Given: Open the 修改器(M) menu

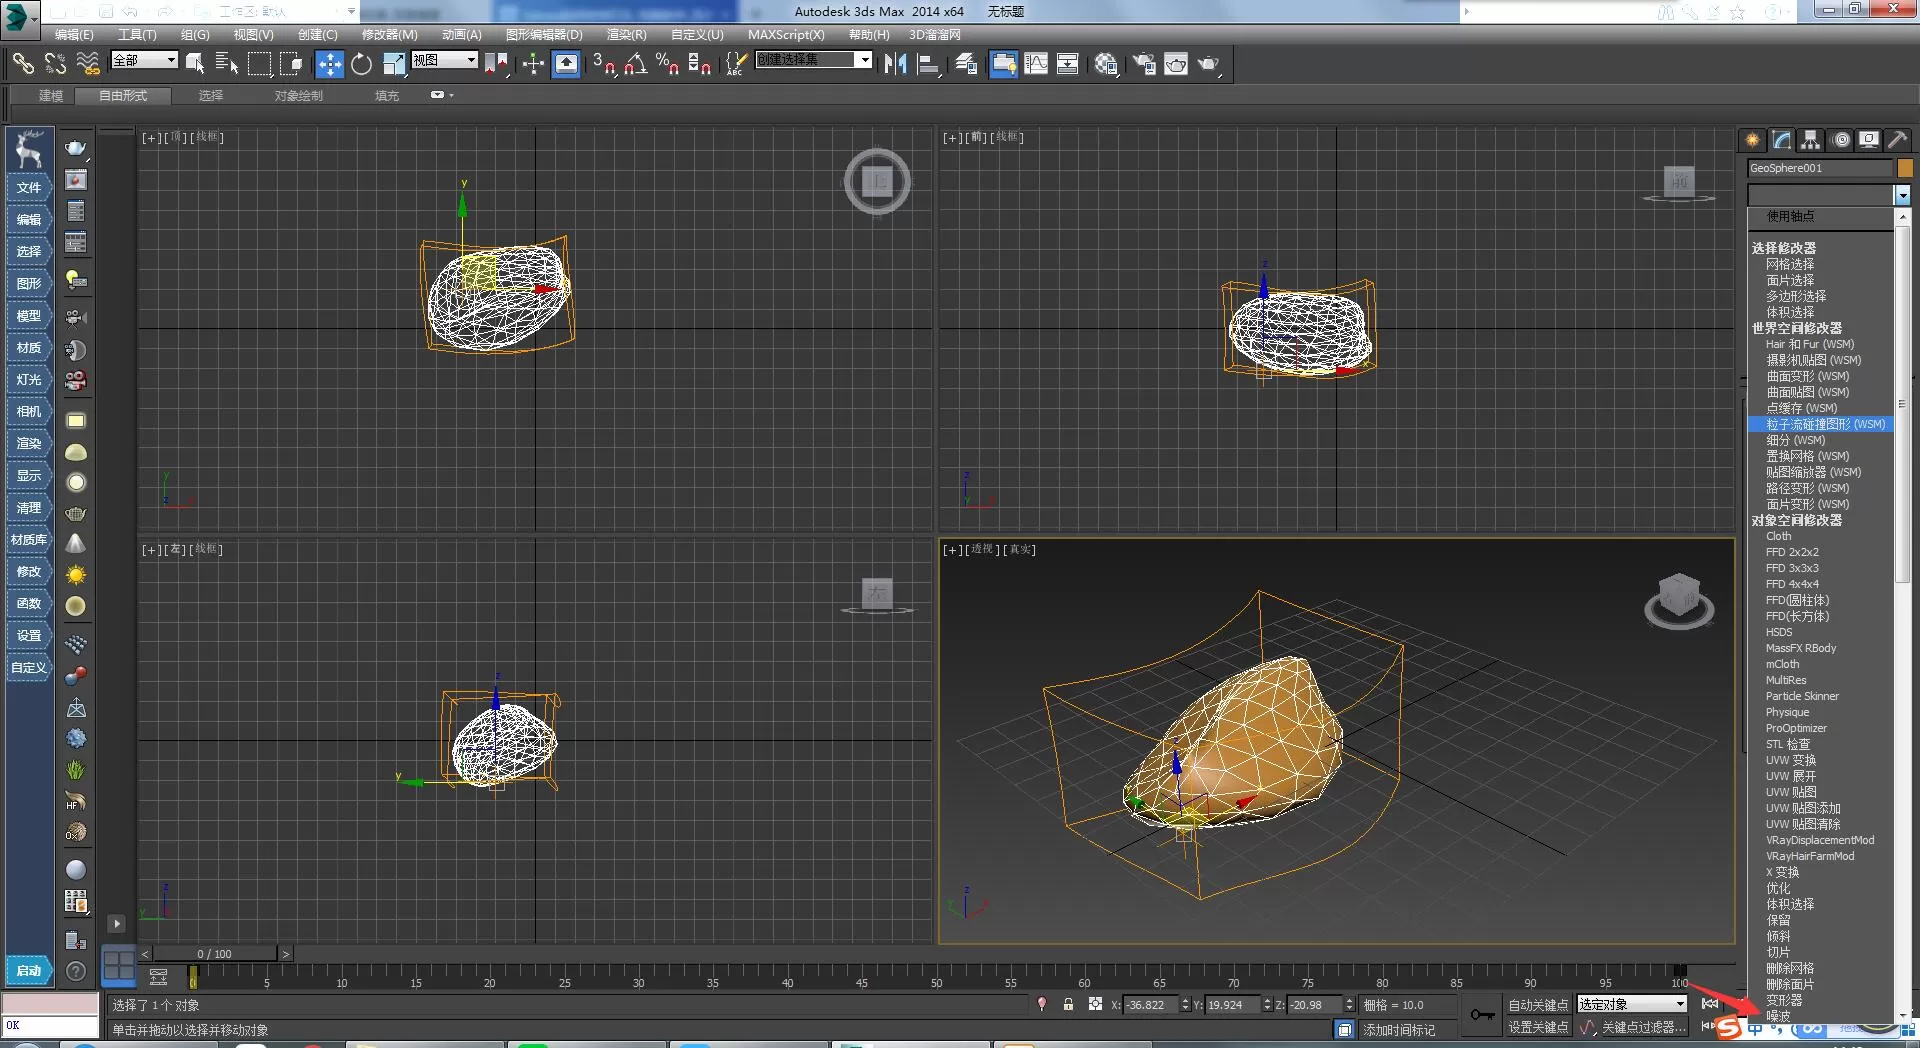Looking at the screenshot, I should click(390, 34).
